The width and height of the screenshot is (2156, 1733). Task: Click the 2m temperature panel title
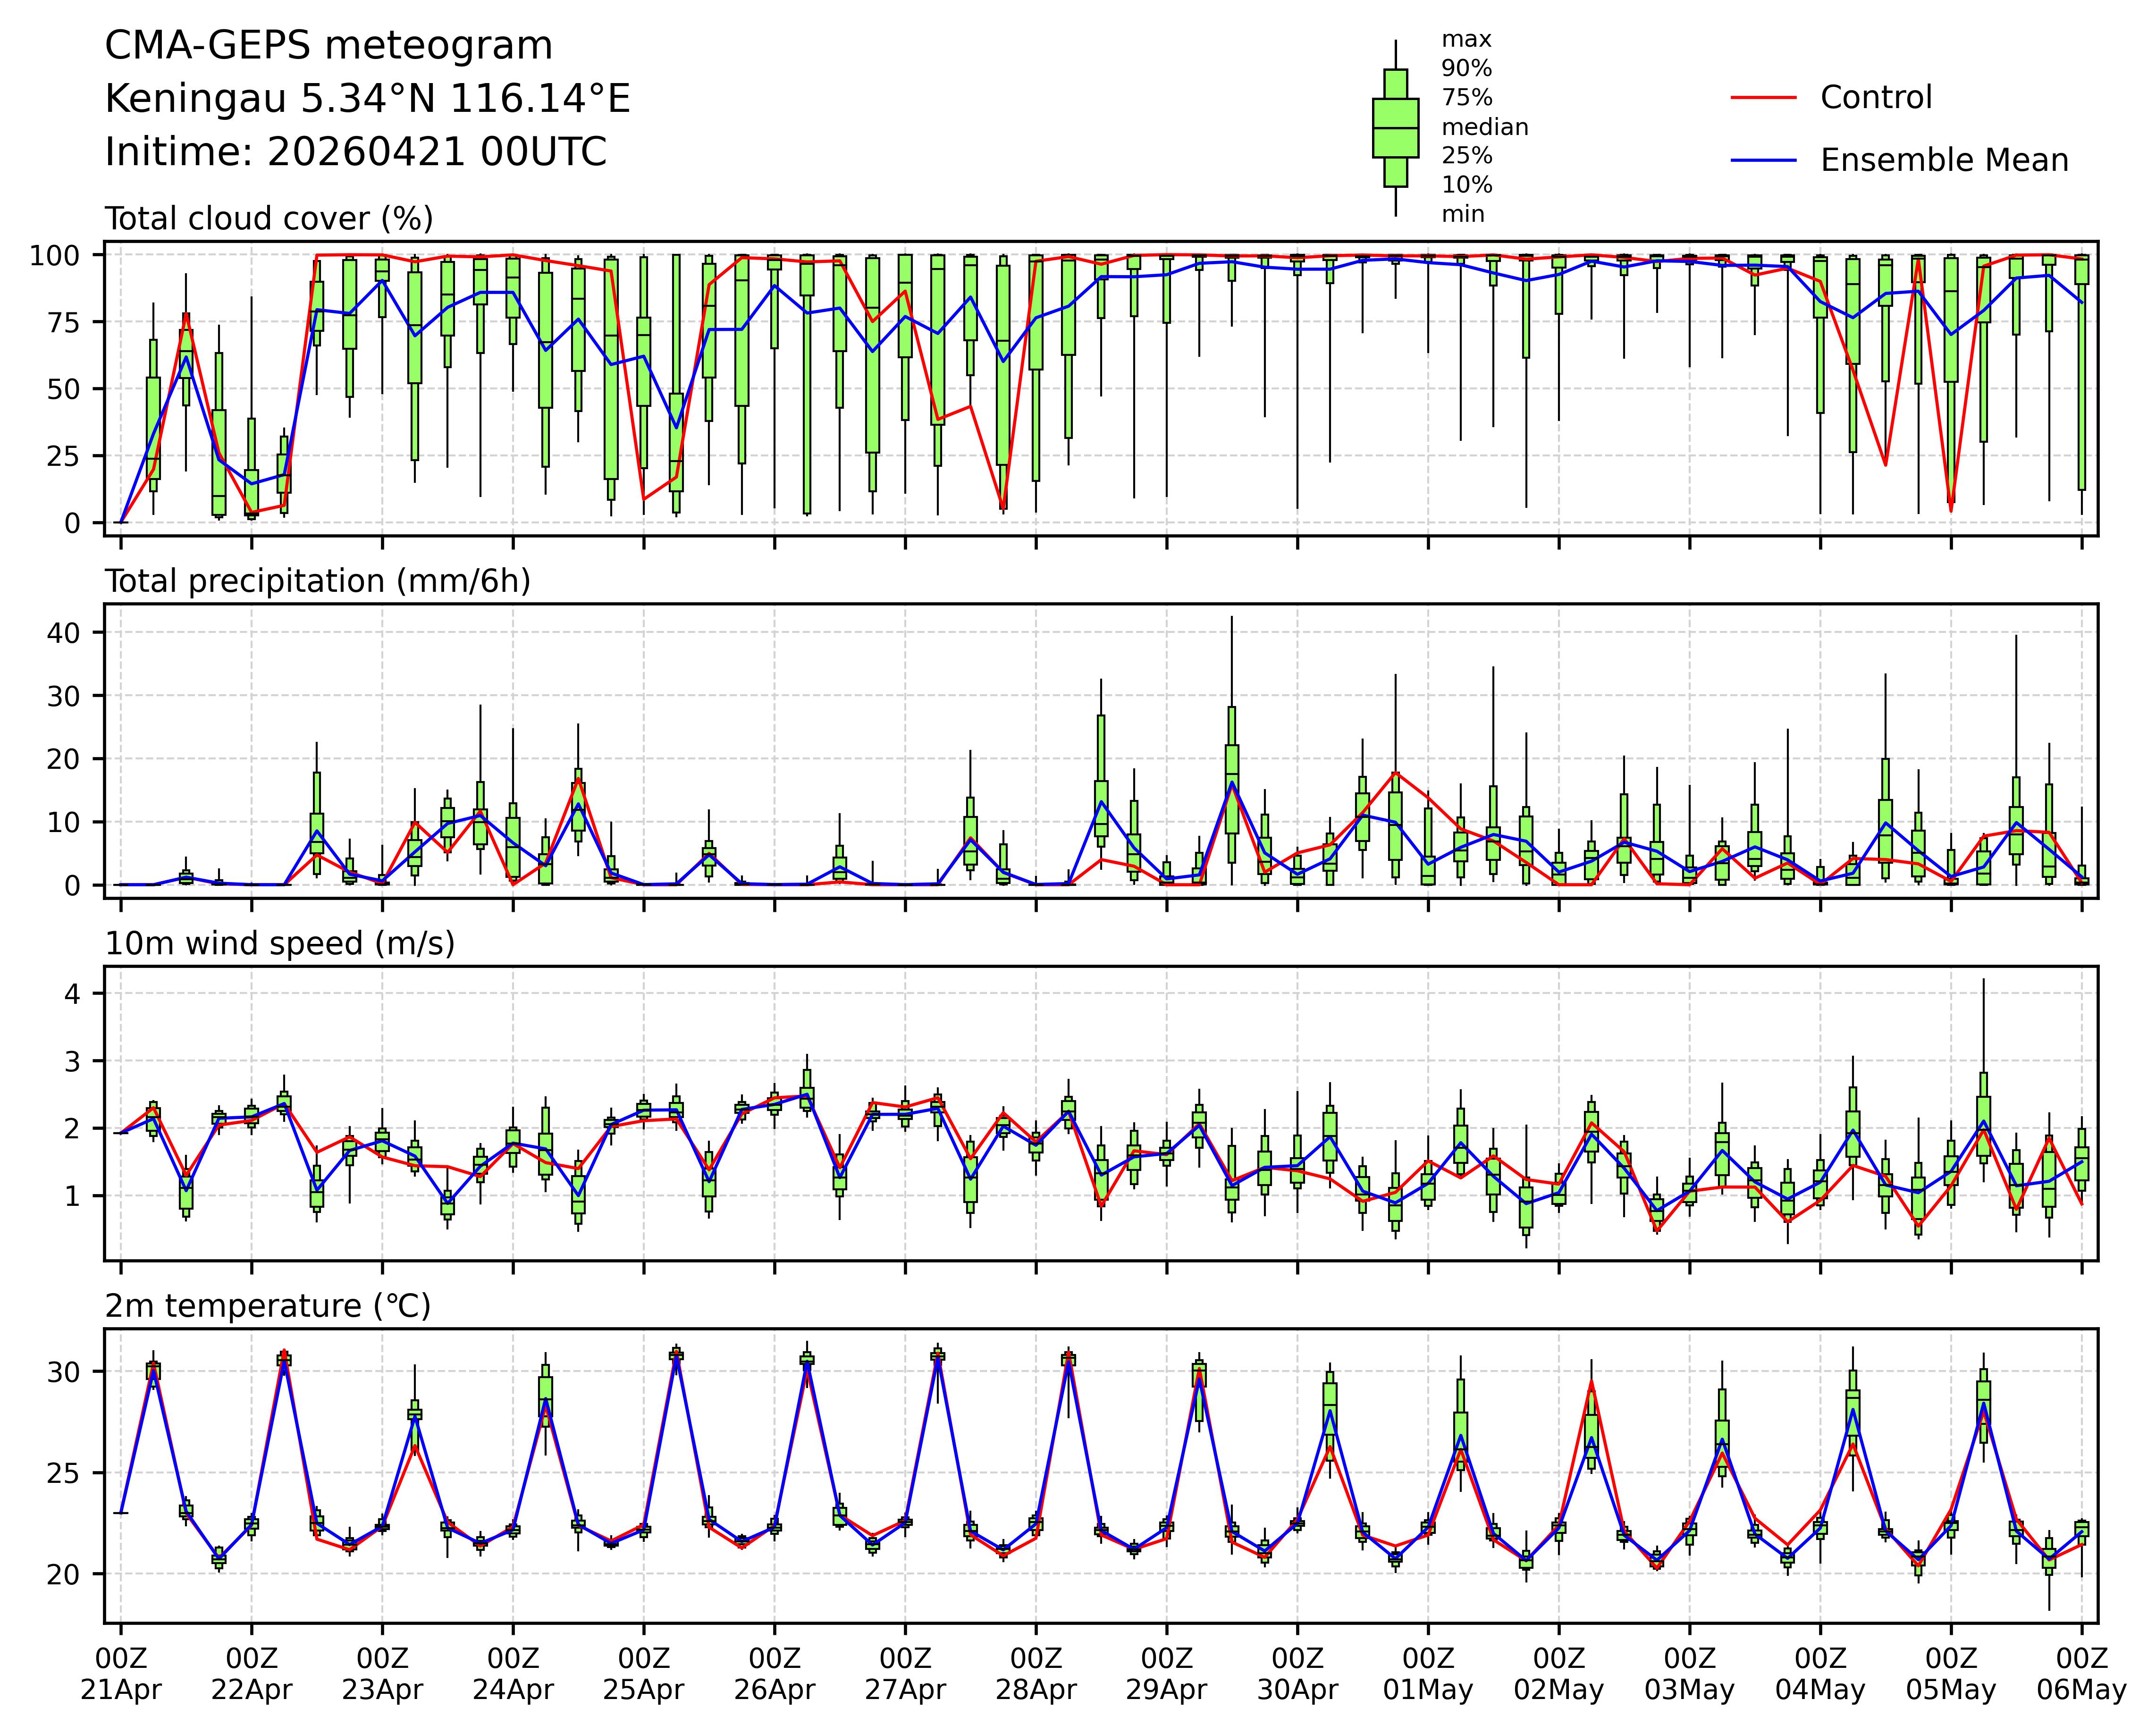tap(268, 1306)
